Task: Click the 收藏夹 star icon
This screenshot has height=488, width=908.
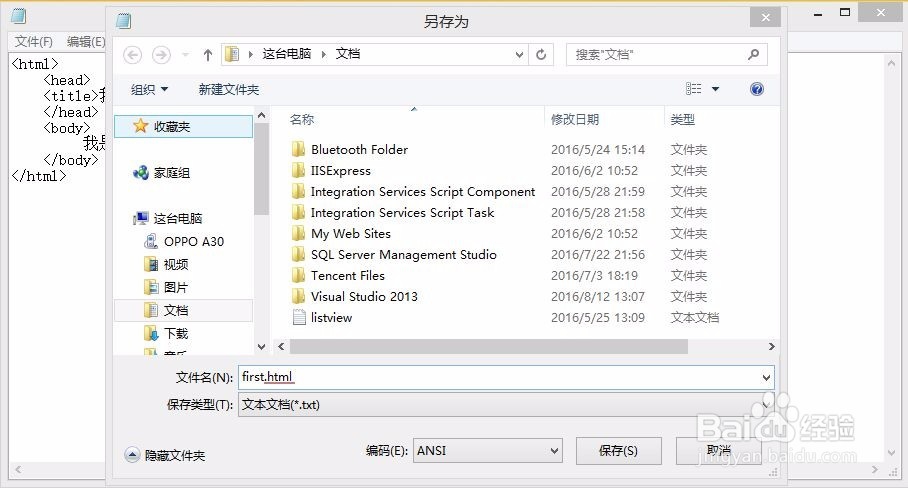Action: (x=141, y=126)
